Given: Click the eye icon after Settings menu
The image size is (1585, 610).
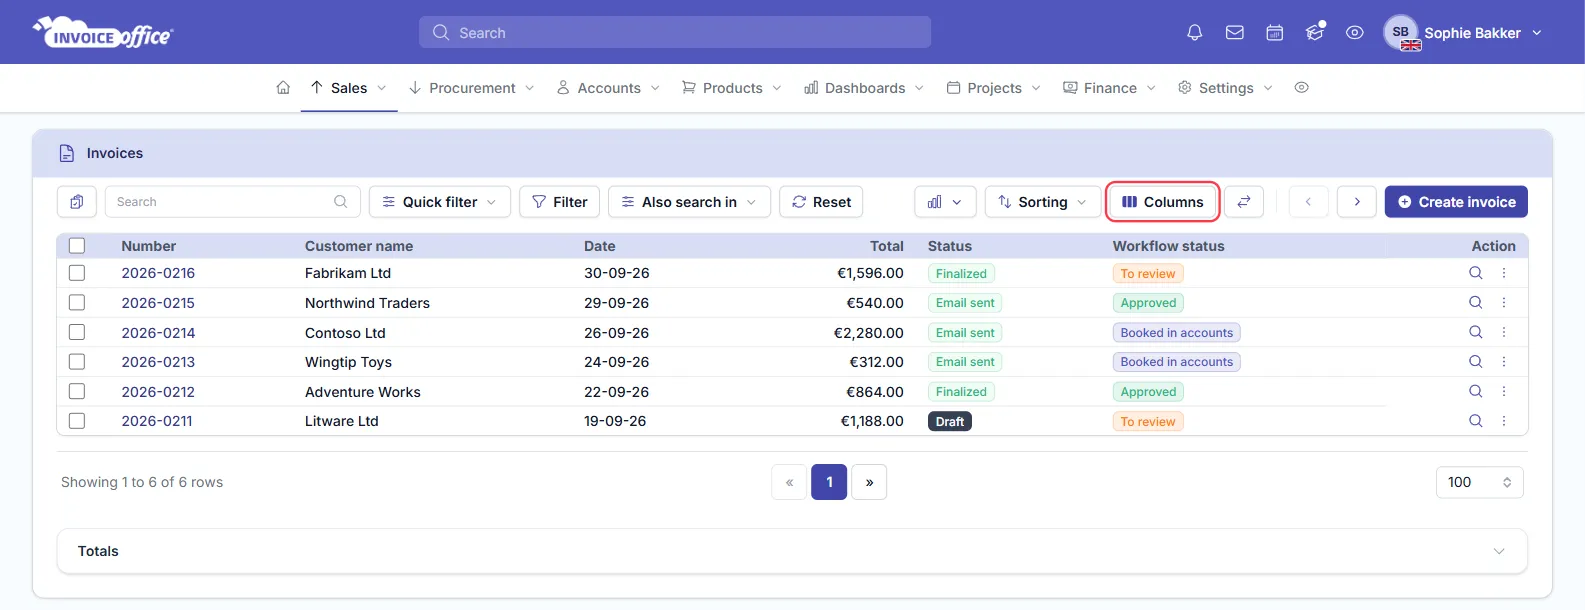Looking at the screenshot, I should coord(1301,88).
